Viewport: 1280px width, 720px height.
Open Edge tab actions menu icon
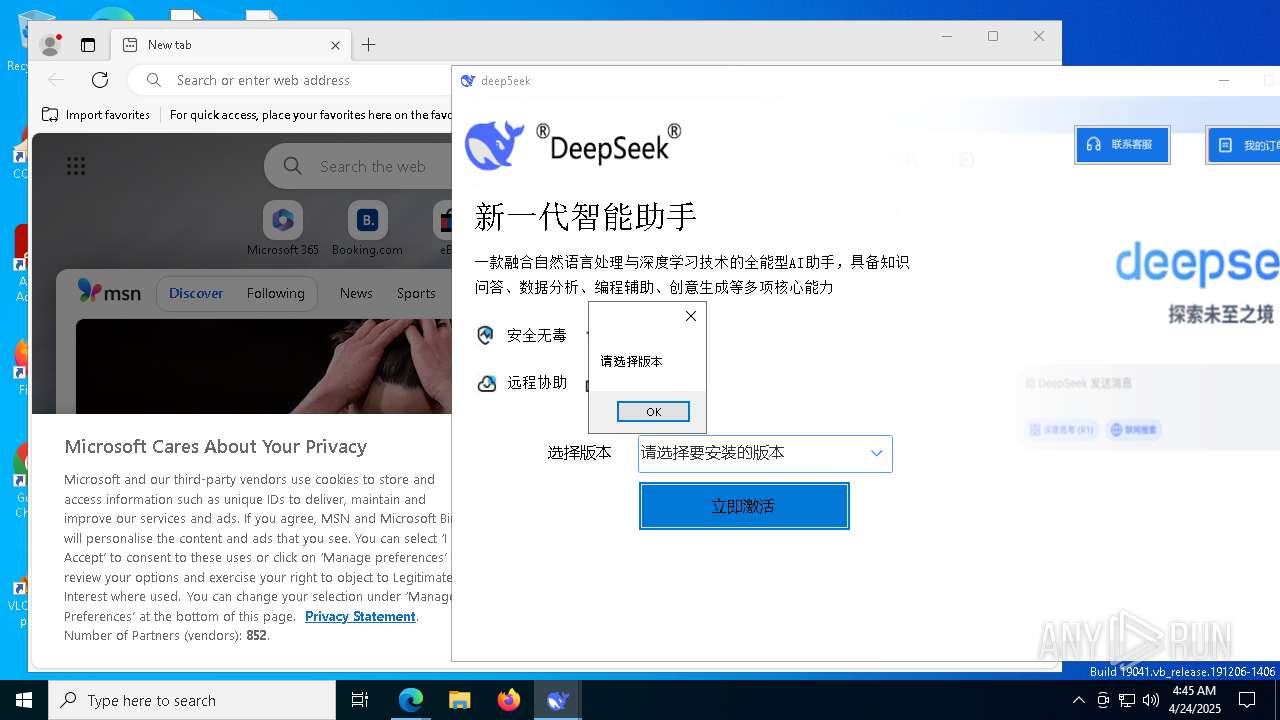(x=88, y=45)
